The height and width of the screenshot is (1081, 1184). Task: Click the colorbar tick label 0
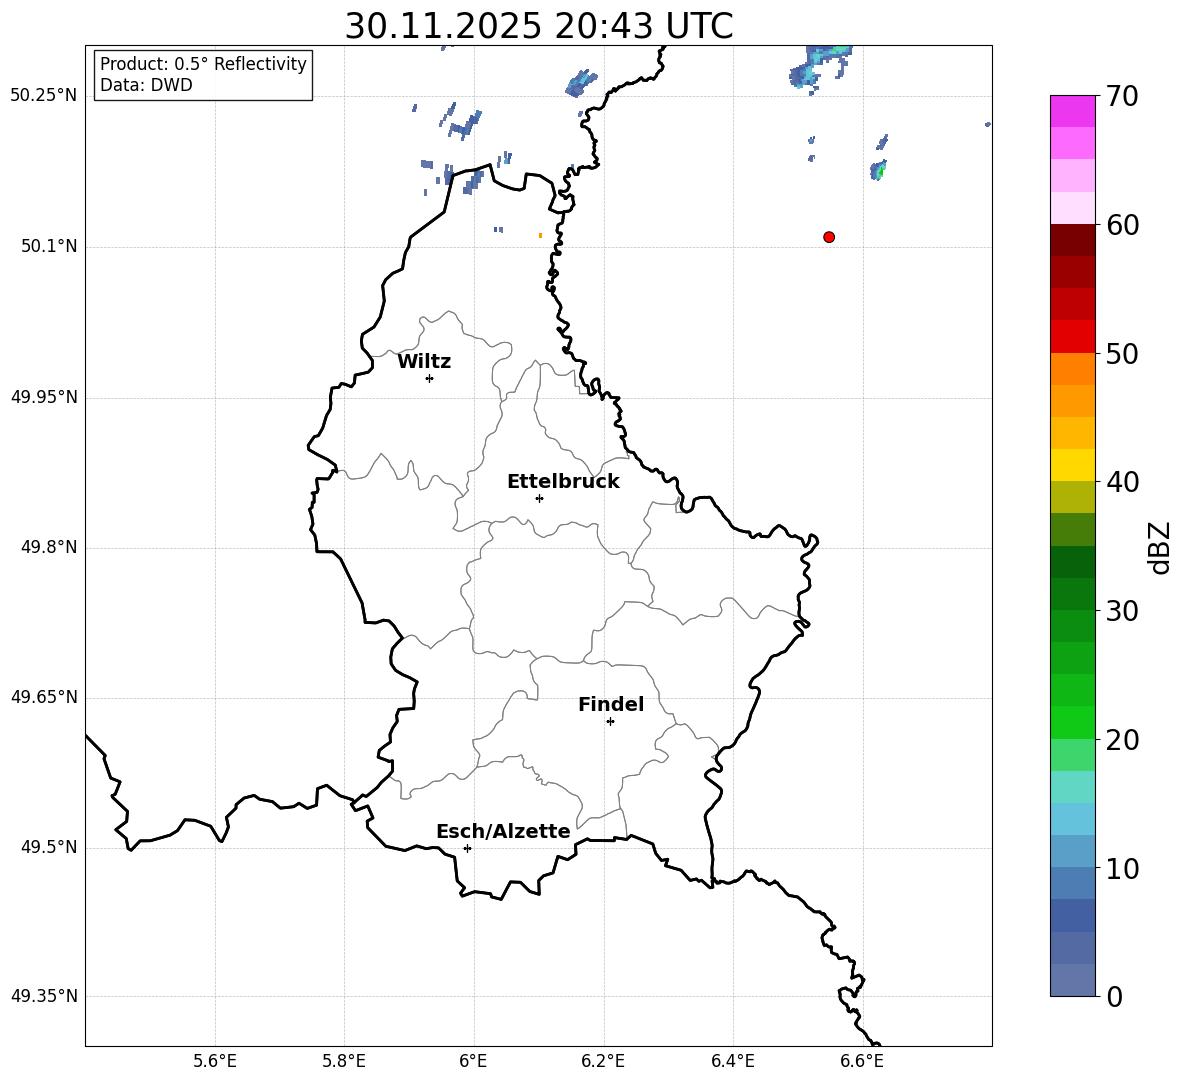(1115, 997)
